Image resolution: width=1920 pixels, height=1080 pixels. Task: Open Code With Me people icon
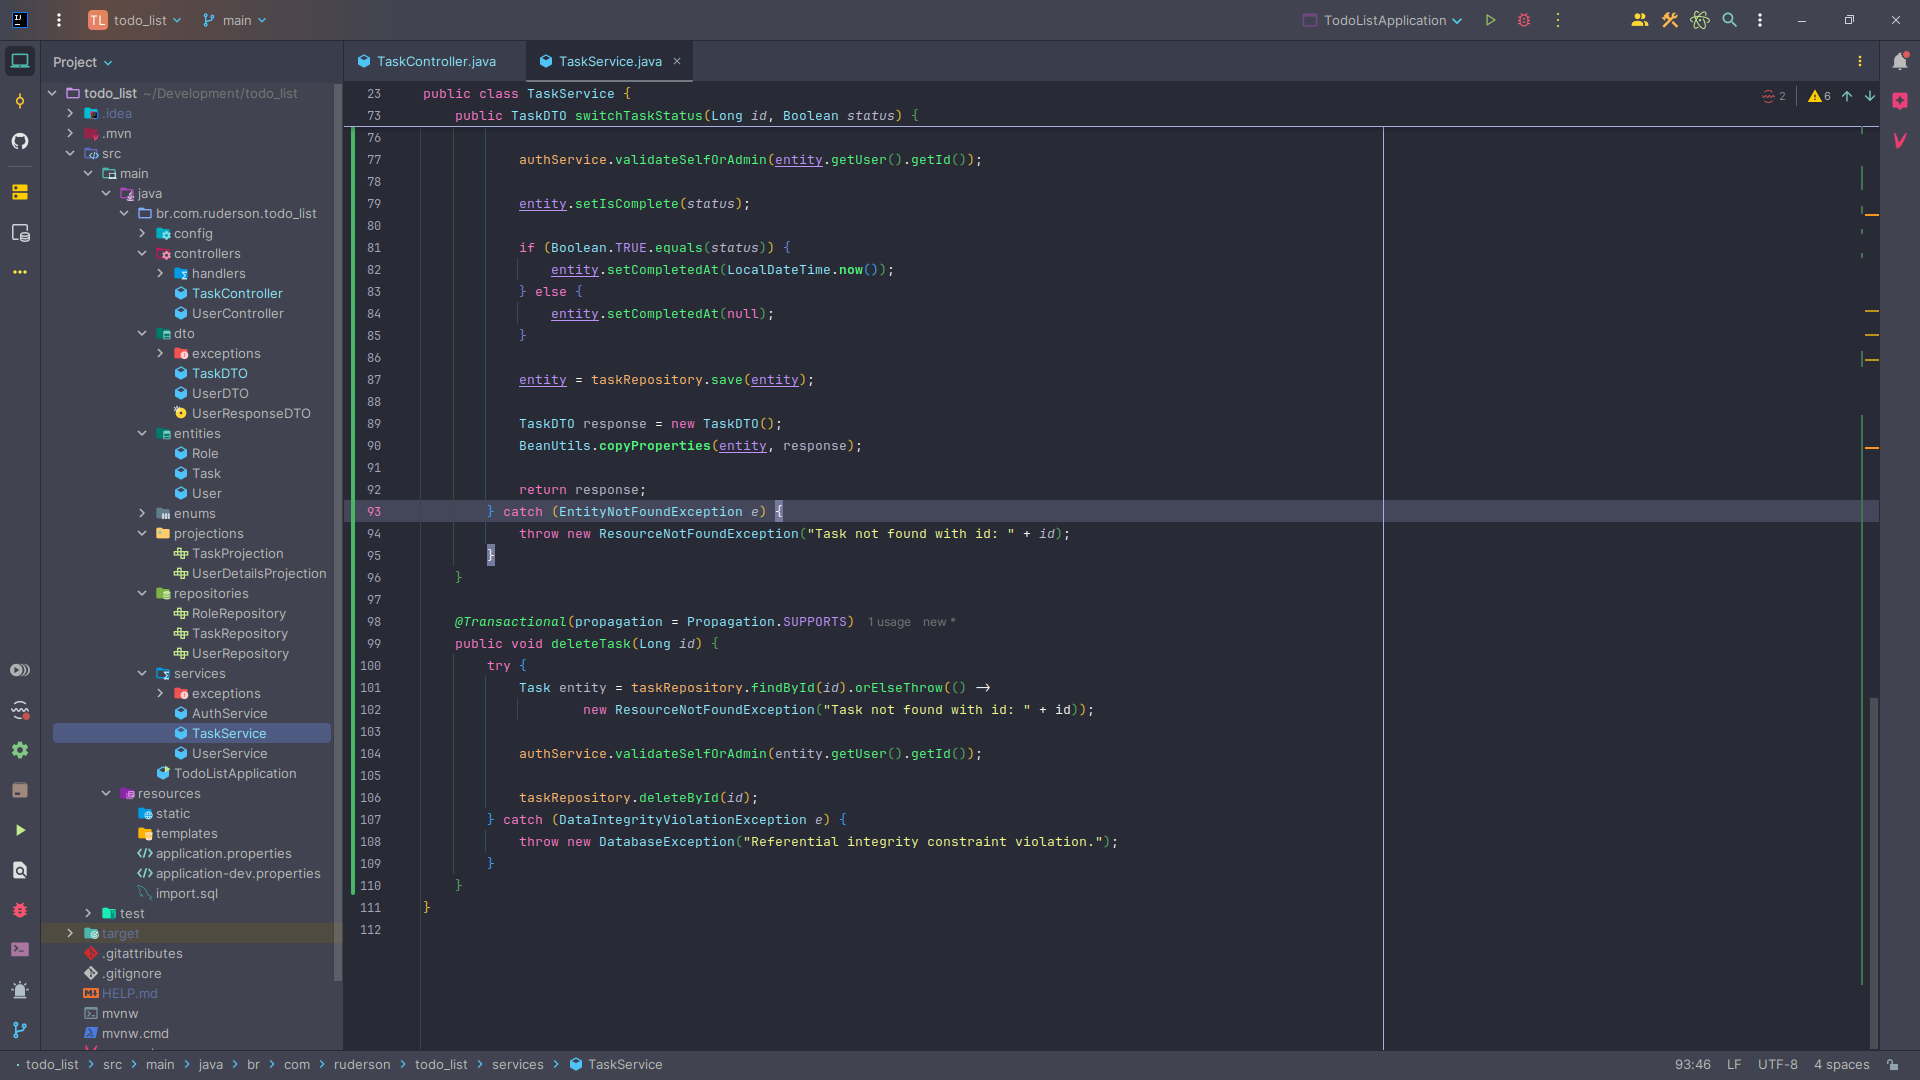1640,20
